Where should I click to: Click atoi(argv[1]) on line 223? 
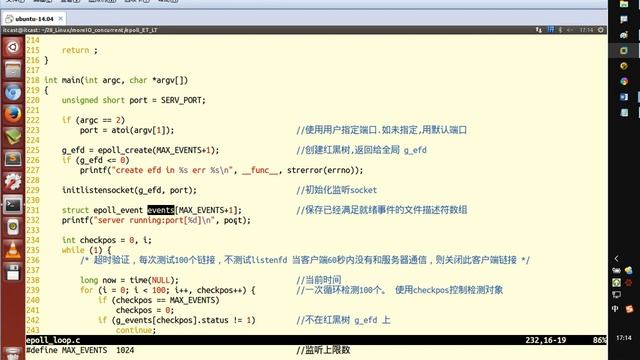click(142, 130)
